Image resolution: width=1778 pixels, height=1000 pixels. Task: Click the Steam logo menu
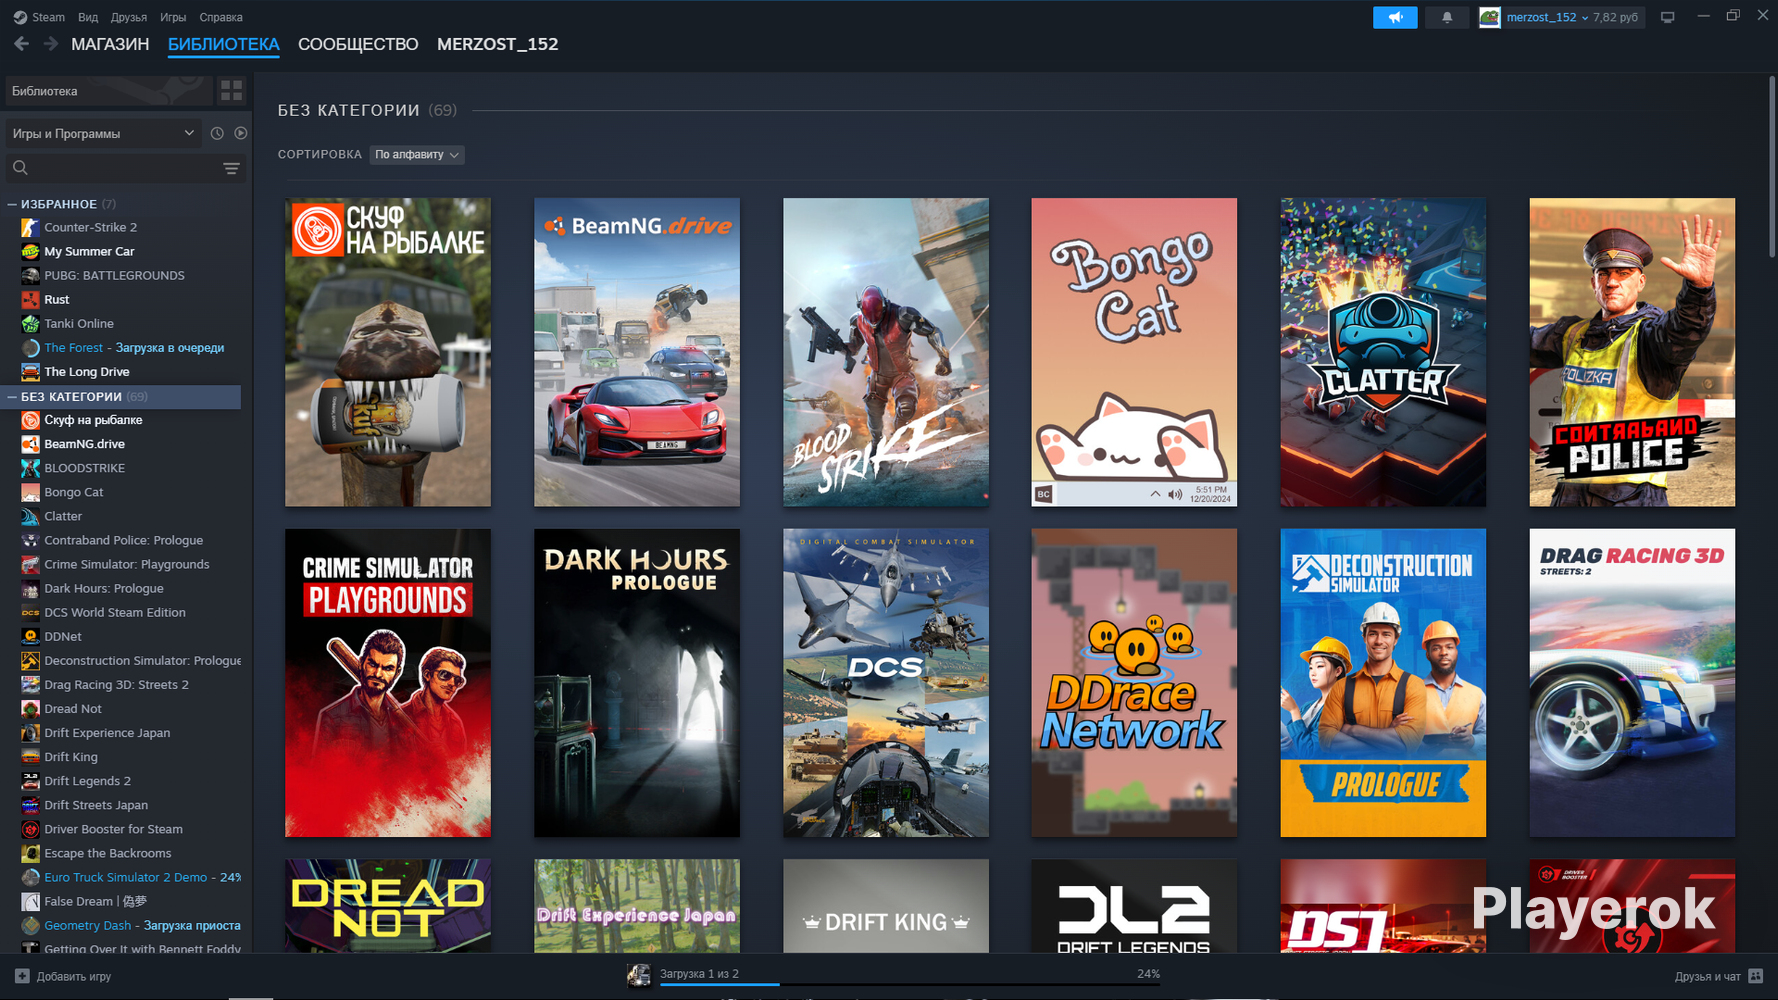tap(39, 17)
